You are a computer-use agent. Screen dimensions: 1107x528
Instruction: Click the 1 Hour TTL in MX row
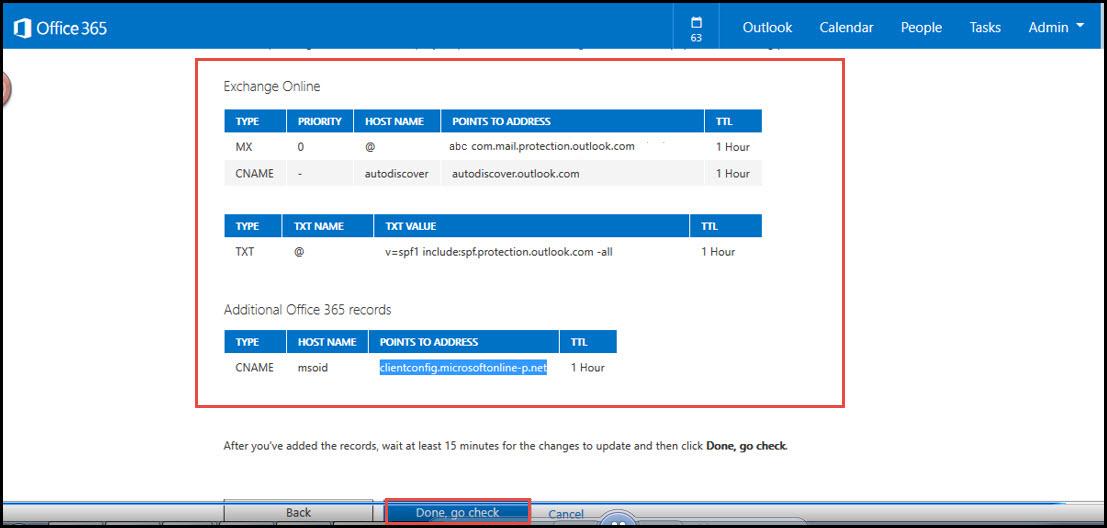tap(733, 147)
